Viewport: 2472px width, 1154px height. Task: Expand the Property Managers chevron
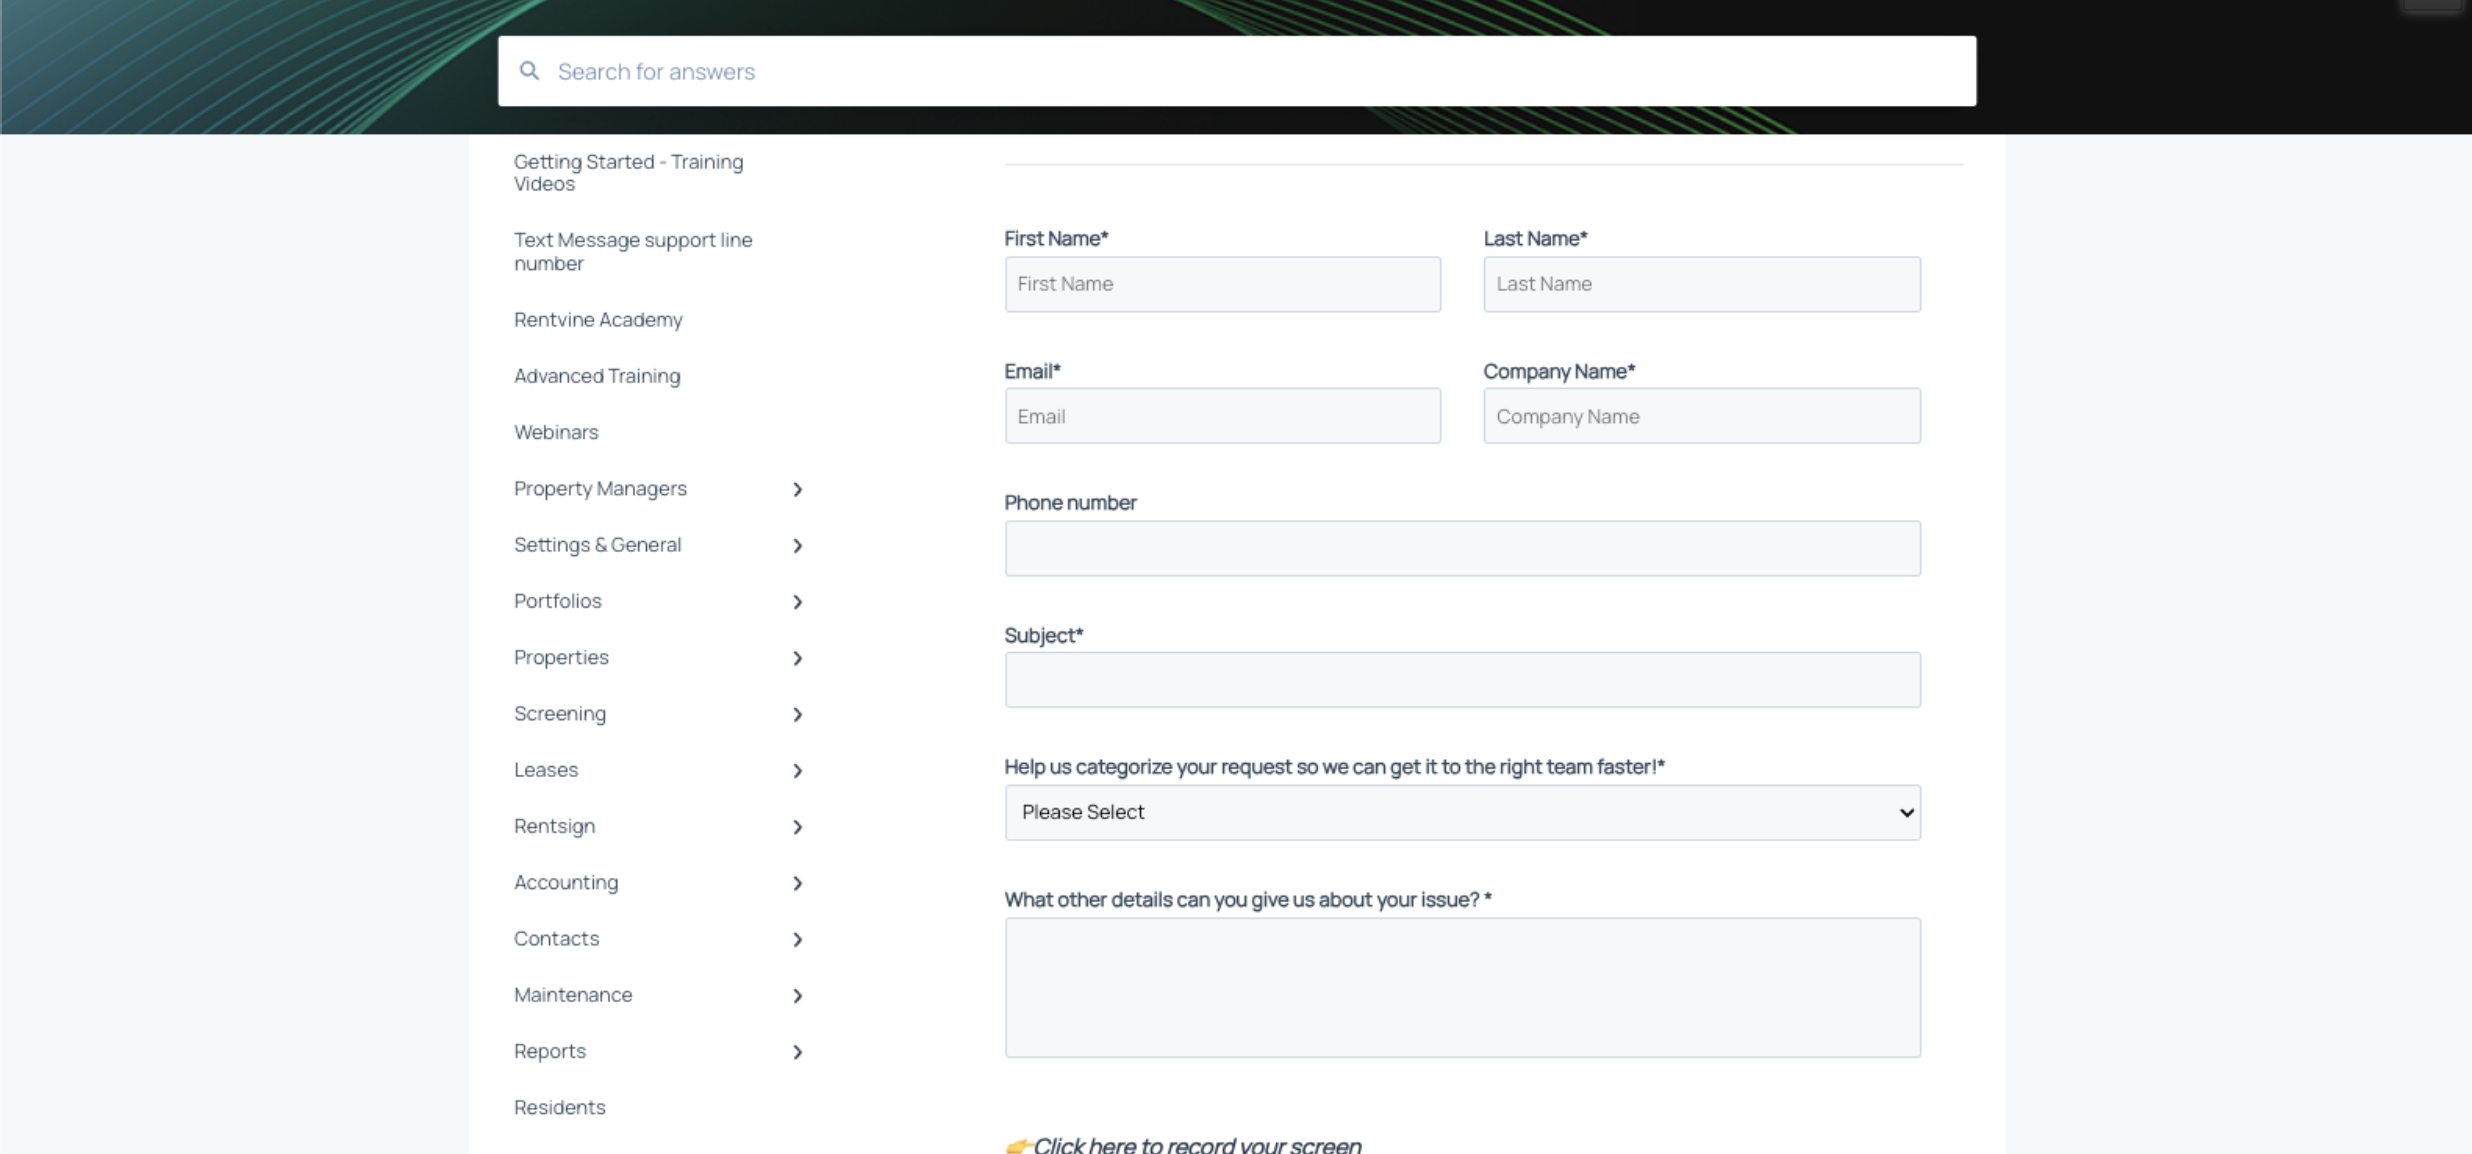tap(797, 489)
